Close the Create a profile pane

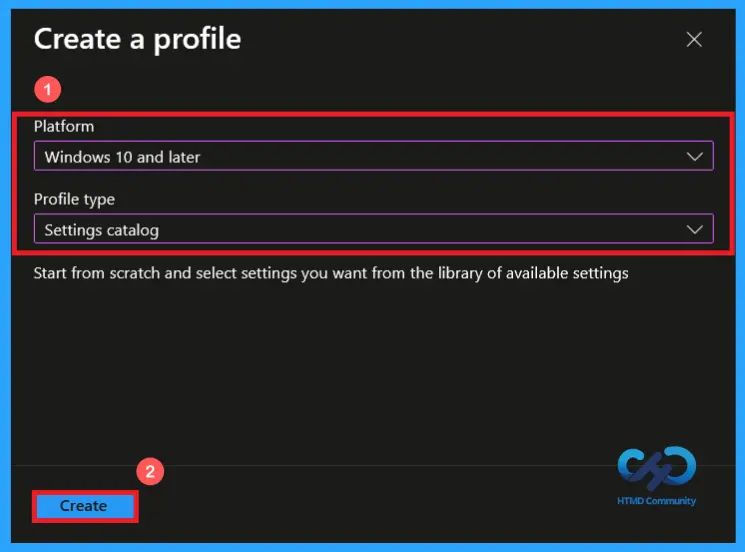[x=694, y=39]
